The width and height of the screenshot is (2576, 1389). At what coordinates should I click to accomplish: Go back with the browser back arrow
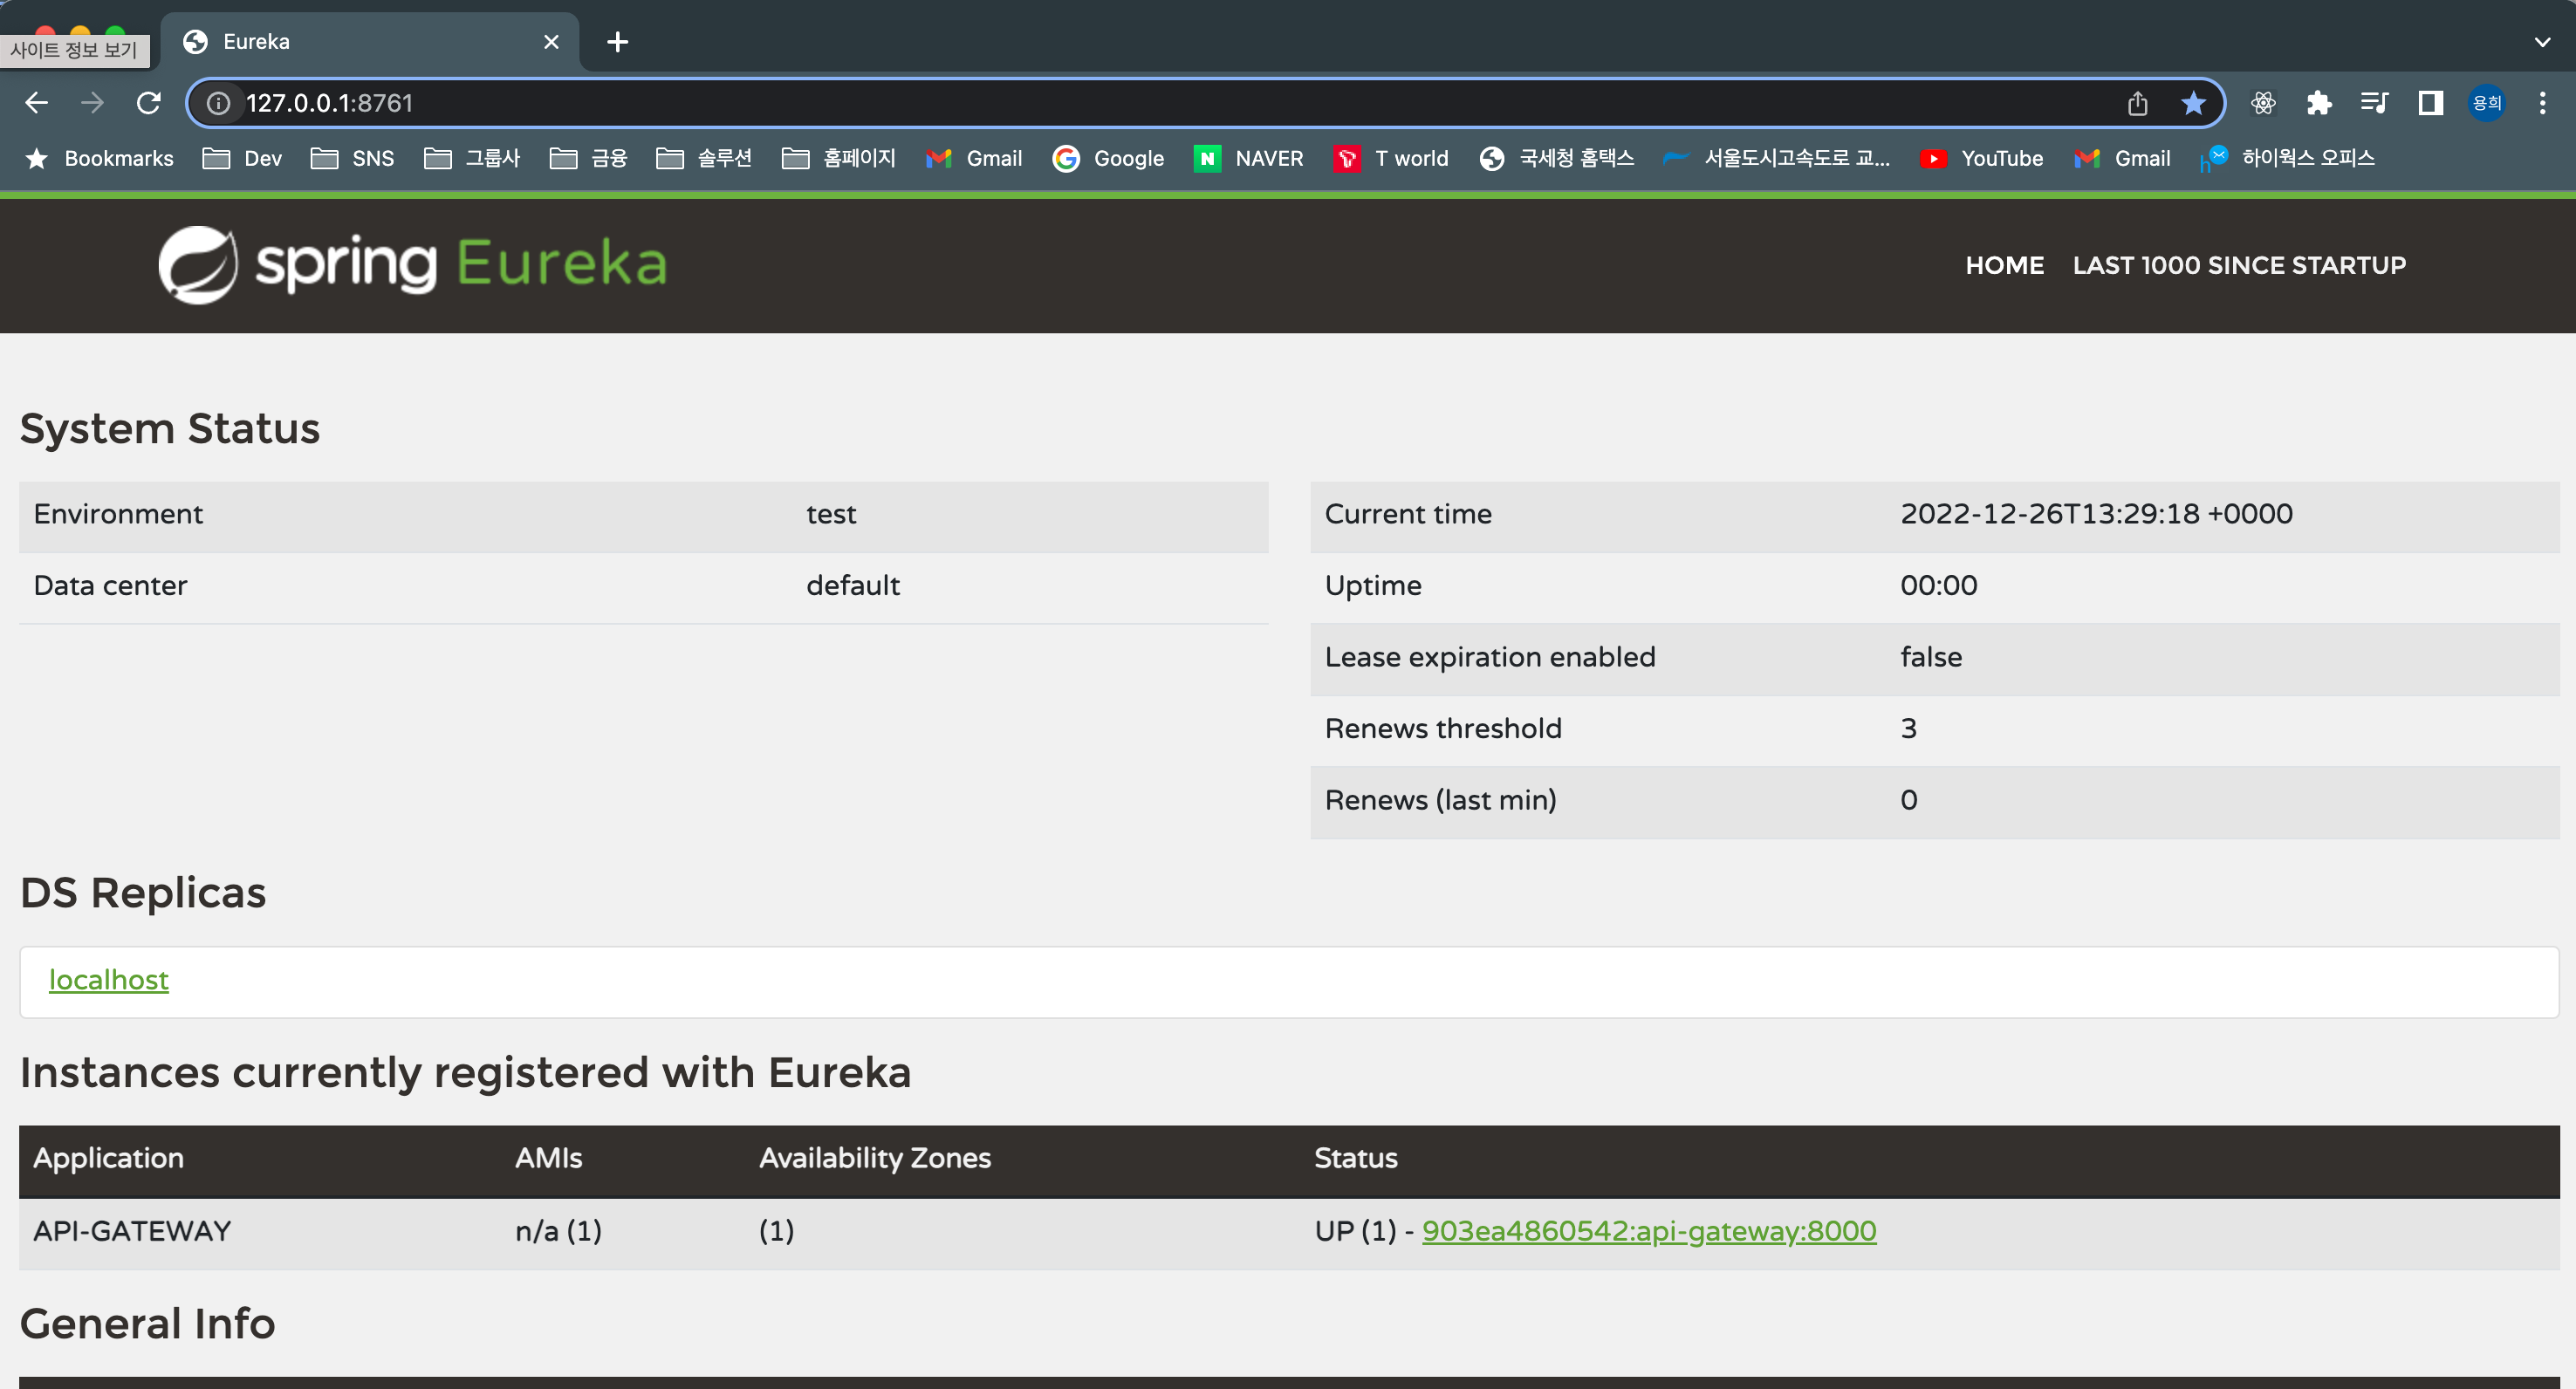point(37,103)
